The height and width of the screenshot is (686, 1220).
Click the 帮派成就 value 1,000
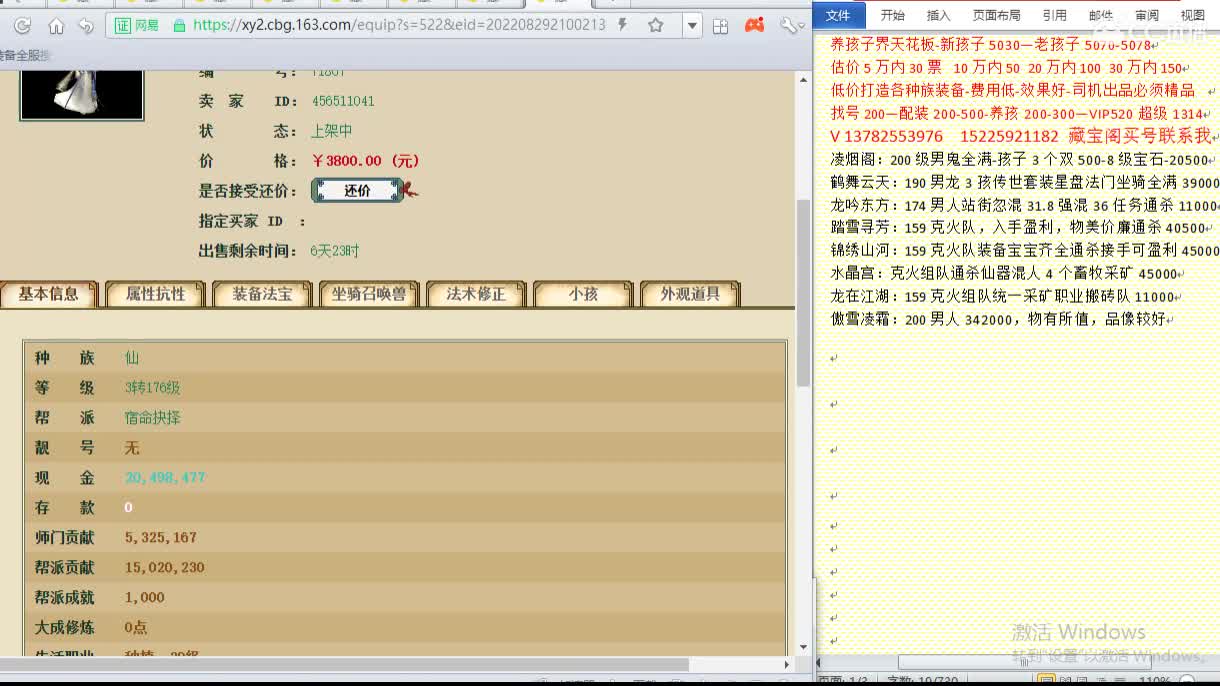[145, 598]
